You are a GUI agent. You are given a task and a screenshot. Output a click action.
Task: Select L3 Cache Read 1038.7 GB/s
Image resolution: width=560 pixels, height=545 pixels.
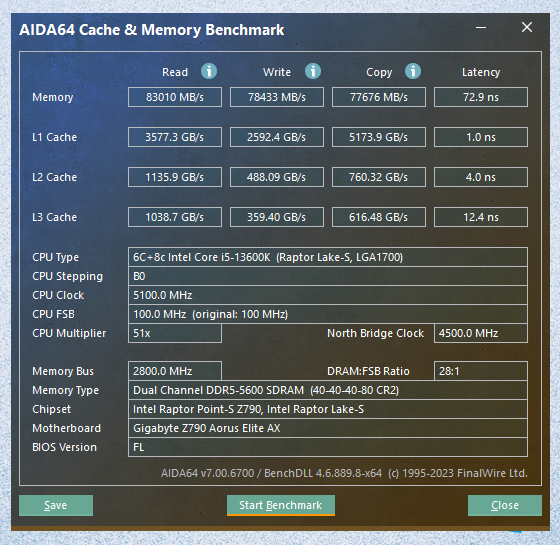(x=175, y=217)
